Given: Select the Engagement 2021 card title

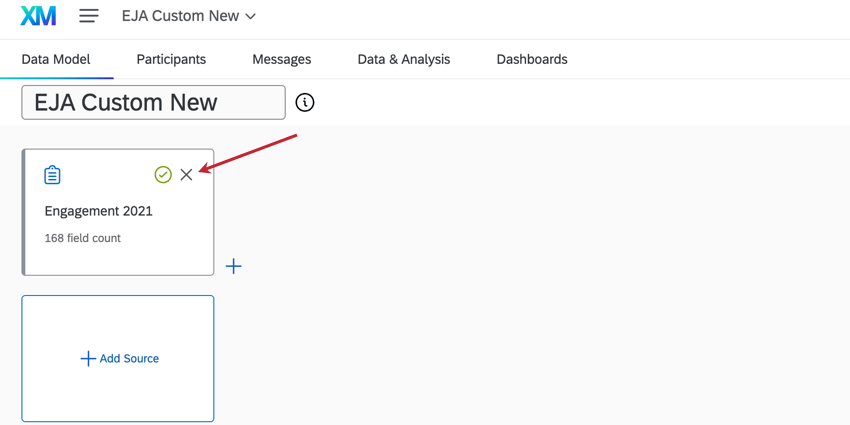Looking at the screenshot, I should point(99,211).
